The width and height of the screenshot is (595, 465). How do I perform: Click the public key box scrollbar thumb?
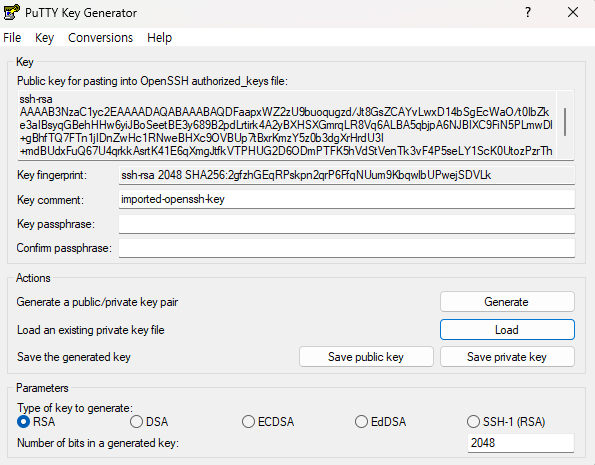[x=565, y=122]
